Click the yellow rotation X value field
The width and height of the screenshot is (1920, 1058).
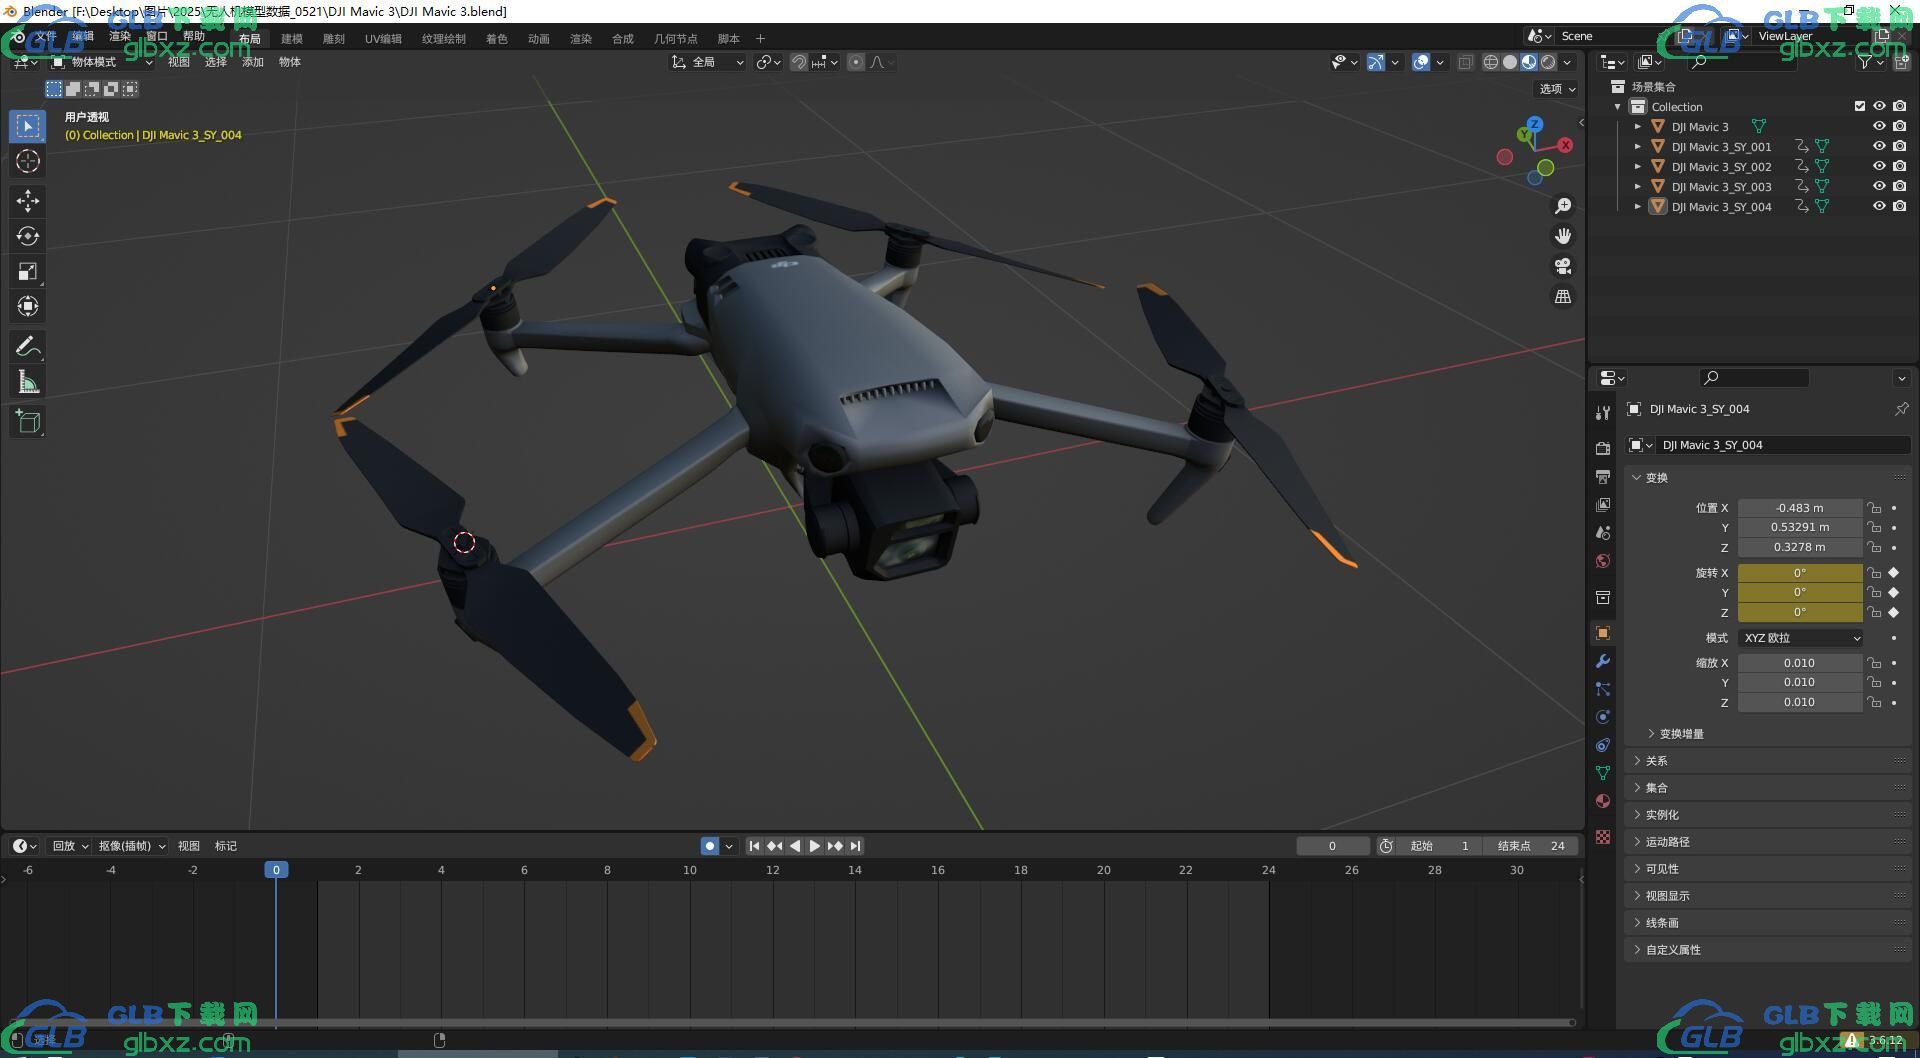[1800, 573]
